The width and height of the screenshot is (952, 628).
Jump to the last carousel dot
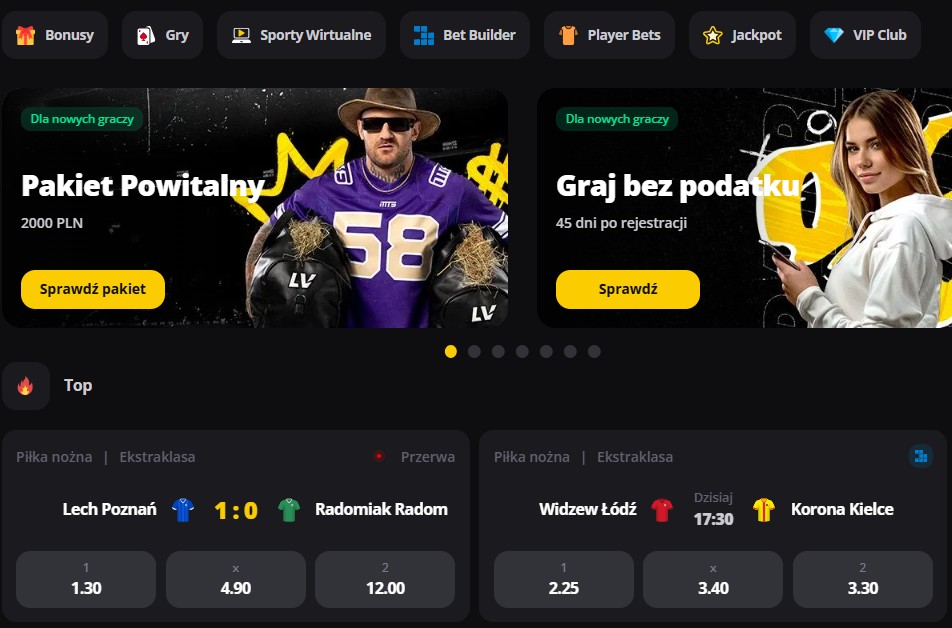594,352
